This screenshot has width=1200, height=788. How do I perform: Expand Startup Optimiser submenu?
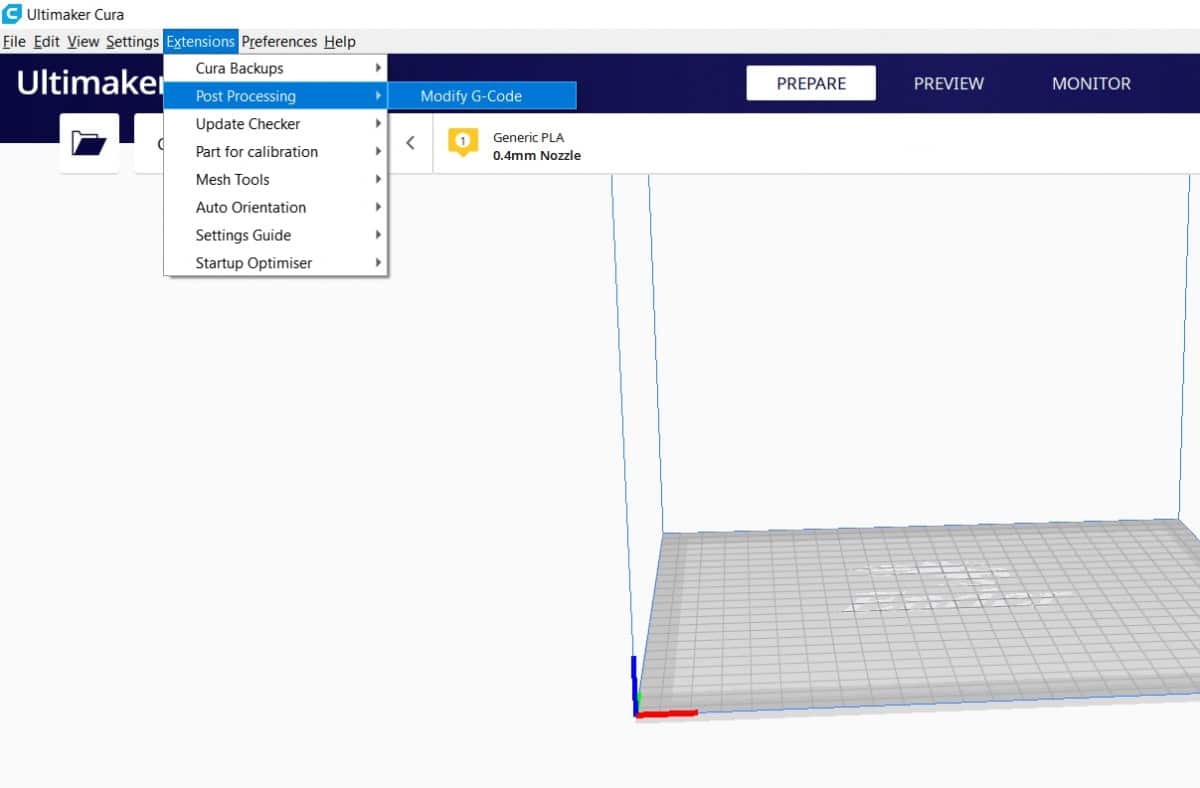click(276, 263)
